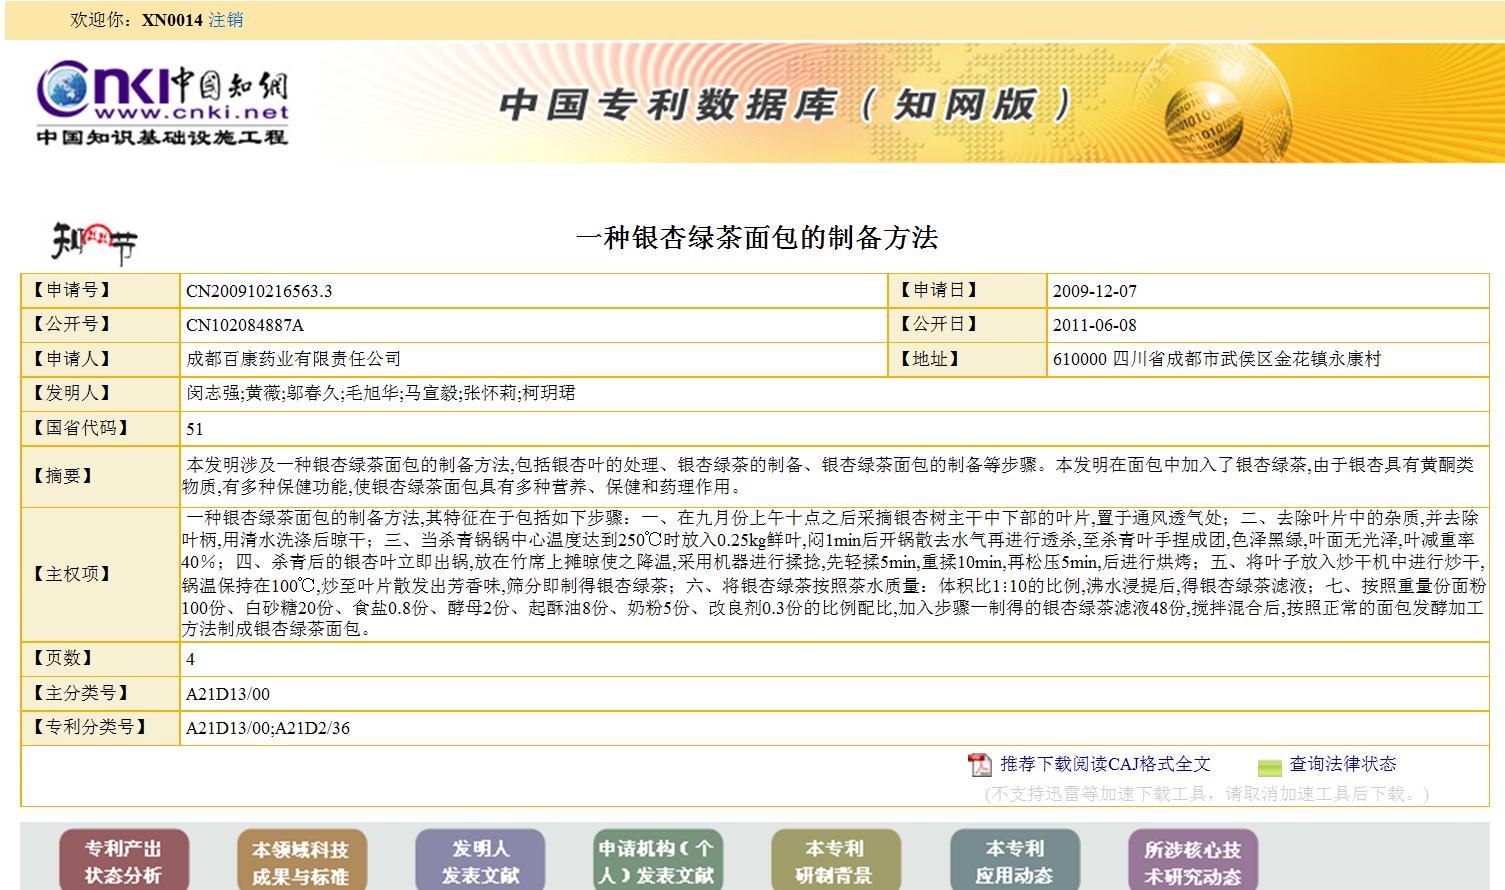Viewport: 1505px width, 890px height.
Task: Open 推荐下载阅读CAJ格式全文 download link
Action: click(x=1105, y=764)
